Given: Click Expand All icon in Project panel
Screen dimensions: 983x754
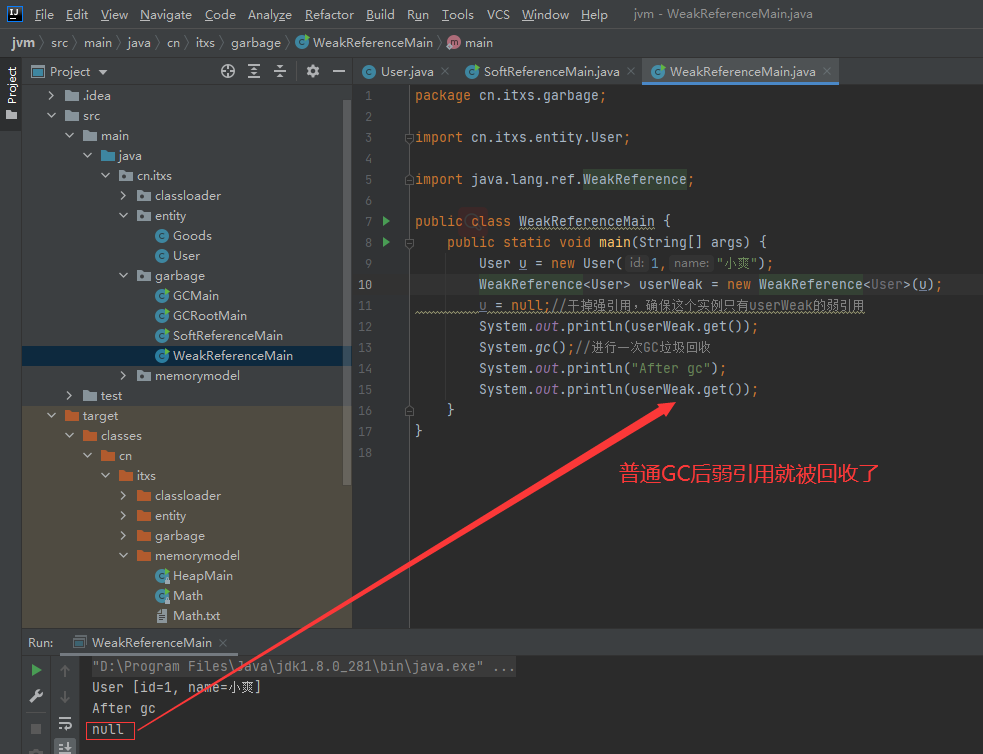Looking at the screenshot, I should point(254,71).
